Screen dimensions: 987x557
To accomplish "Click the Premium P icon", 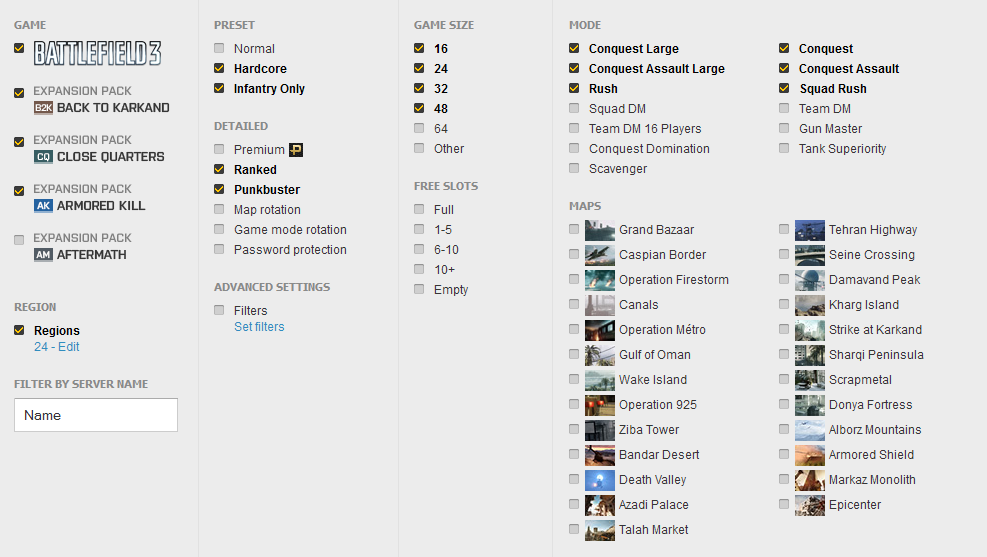I will click(x=296, y=150).
